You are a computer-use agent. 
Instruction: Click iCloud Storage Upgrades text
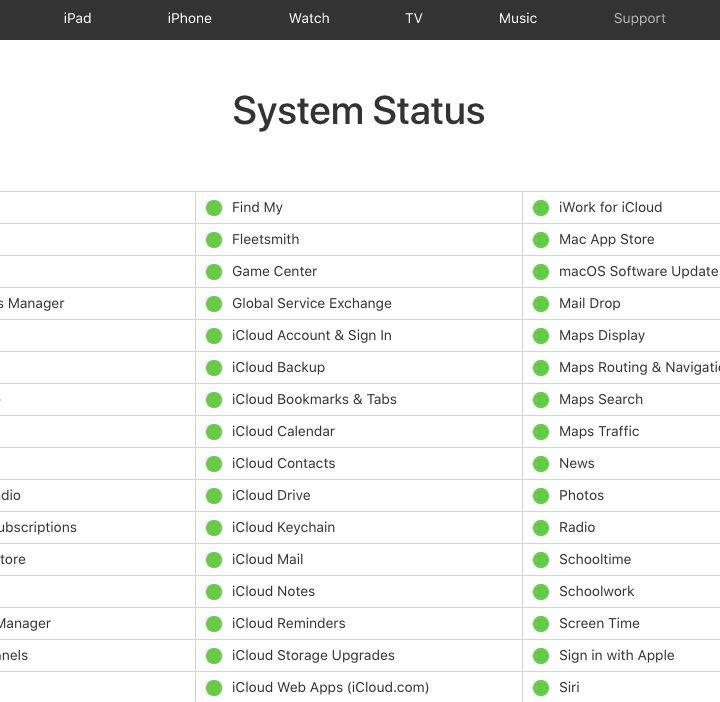tap(313, 656)
